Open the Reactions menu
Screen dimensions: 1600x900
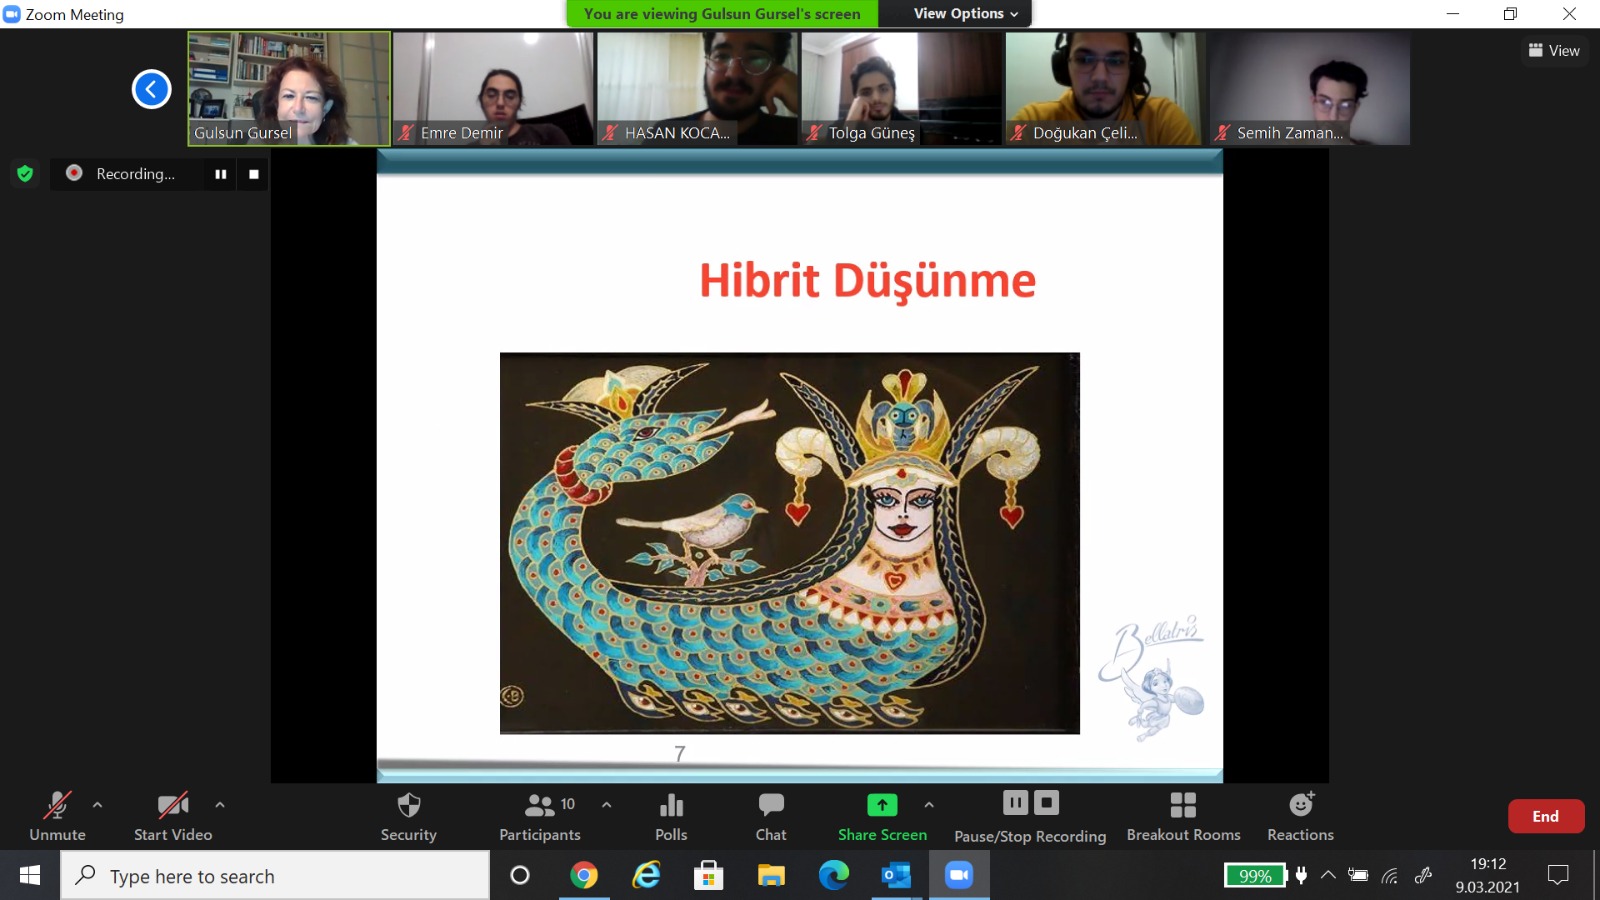click(1300, 806)
